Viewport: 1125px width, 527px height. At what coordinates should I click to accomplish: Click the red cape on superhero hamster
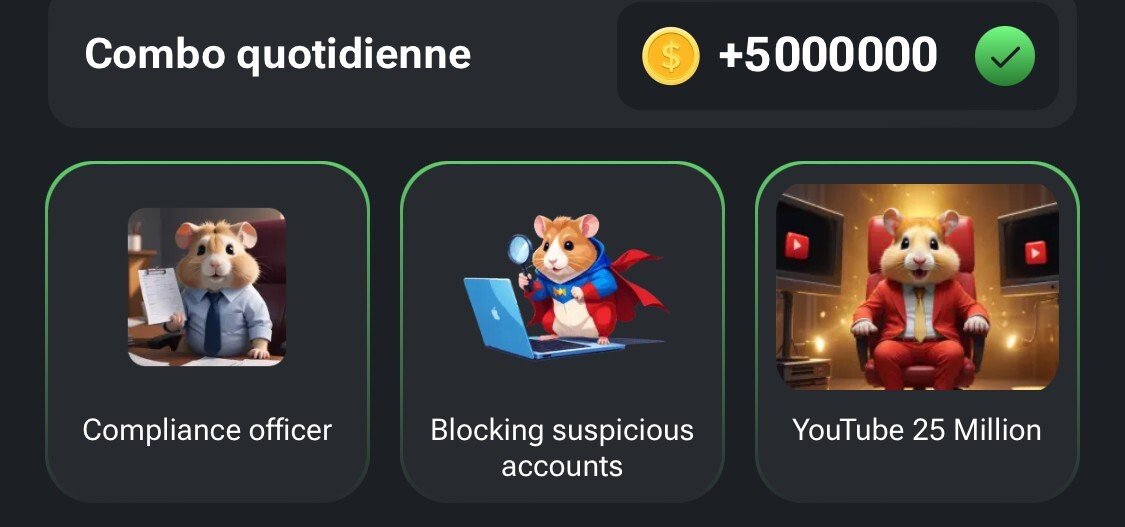635,283
